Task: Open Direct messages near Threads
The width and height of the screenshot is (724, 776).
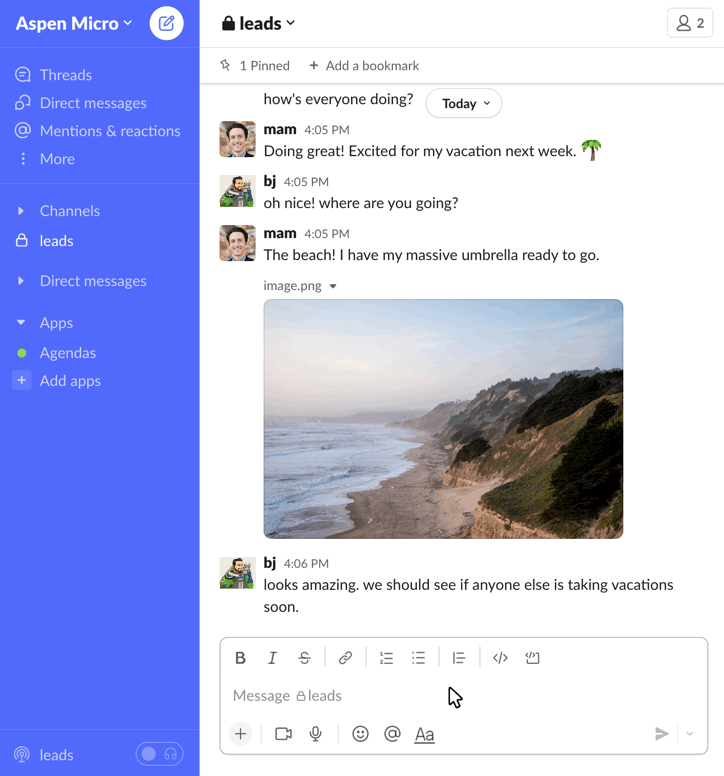Action: coord(93,103)
